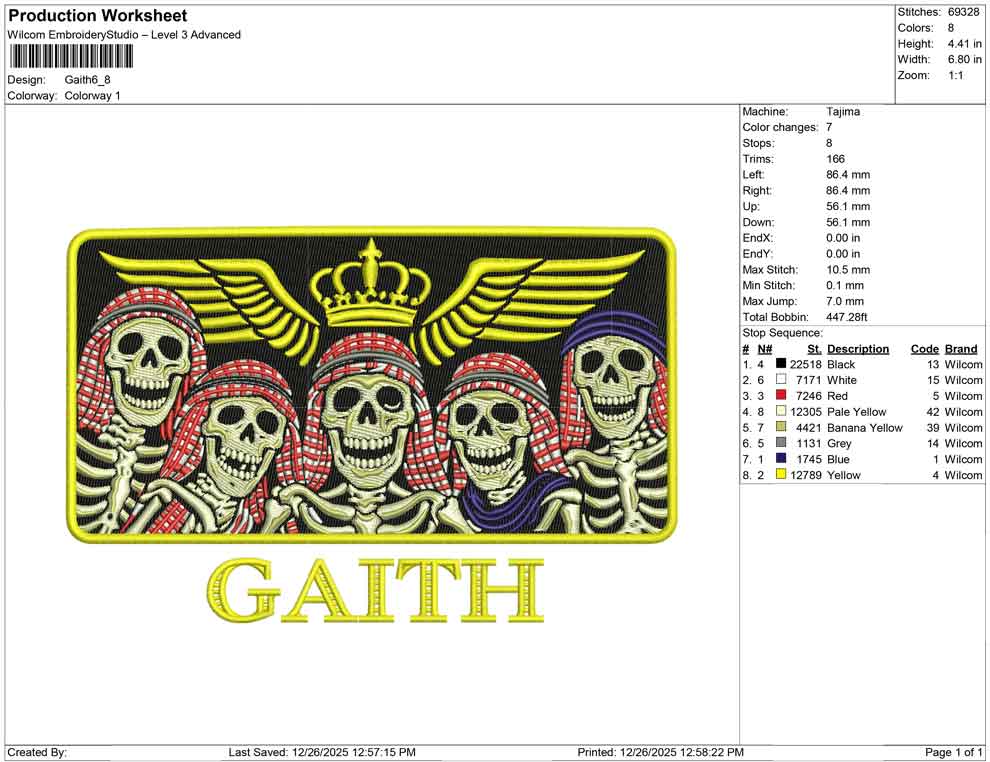Screen dimensions: 990x762
Task: Click the Yellow swatch in row 8
Action: (780, 475)
